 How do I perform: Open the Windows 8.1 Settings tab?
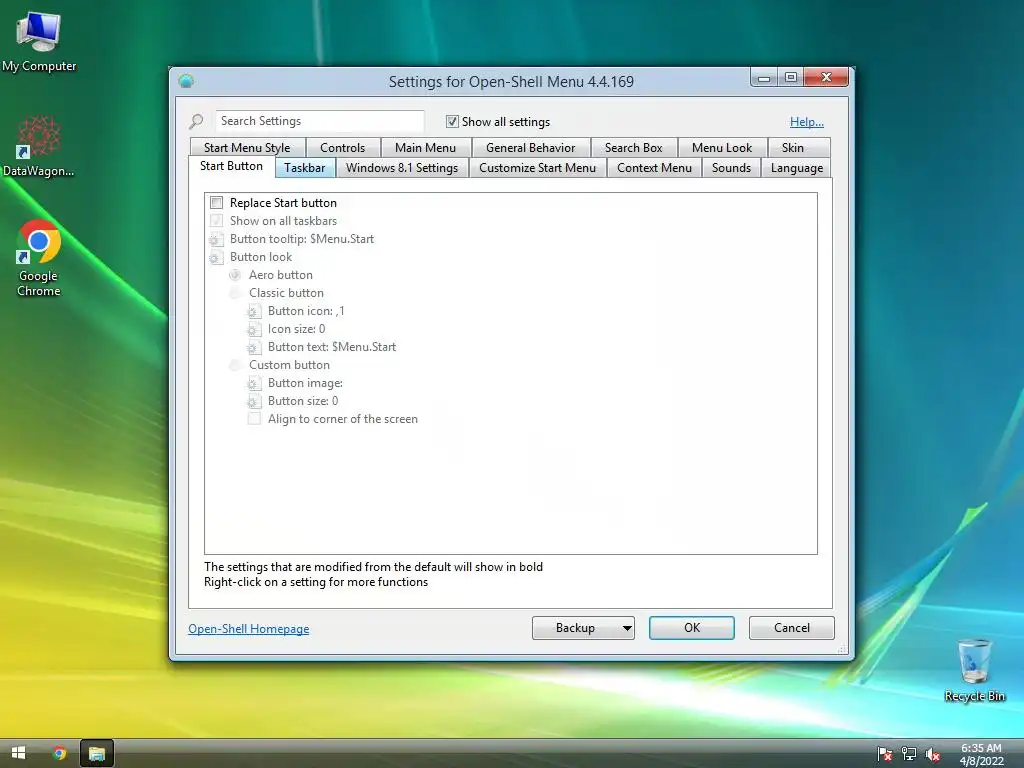point(402,168)
